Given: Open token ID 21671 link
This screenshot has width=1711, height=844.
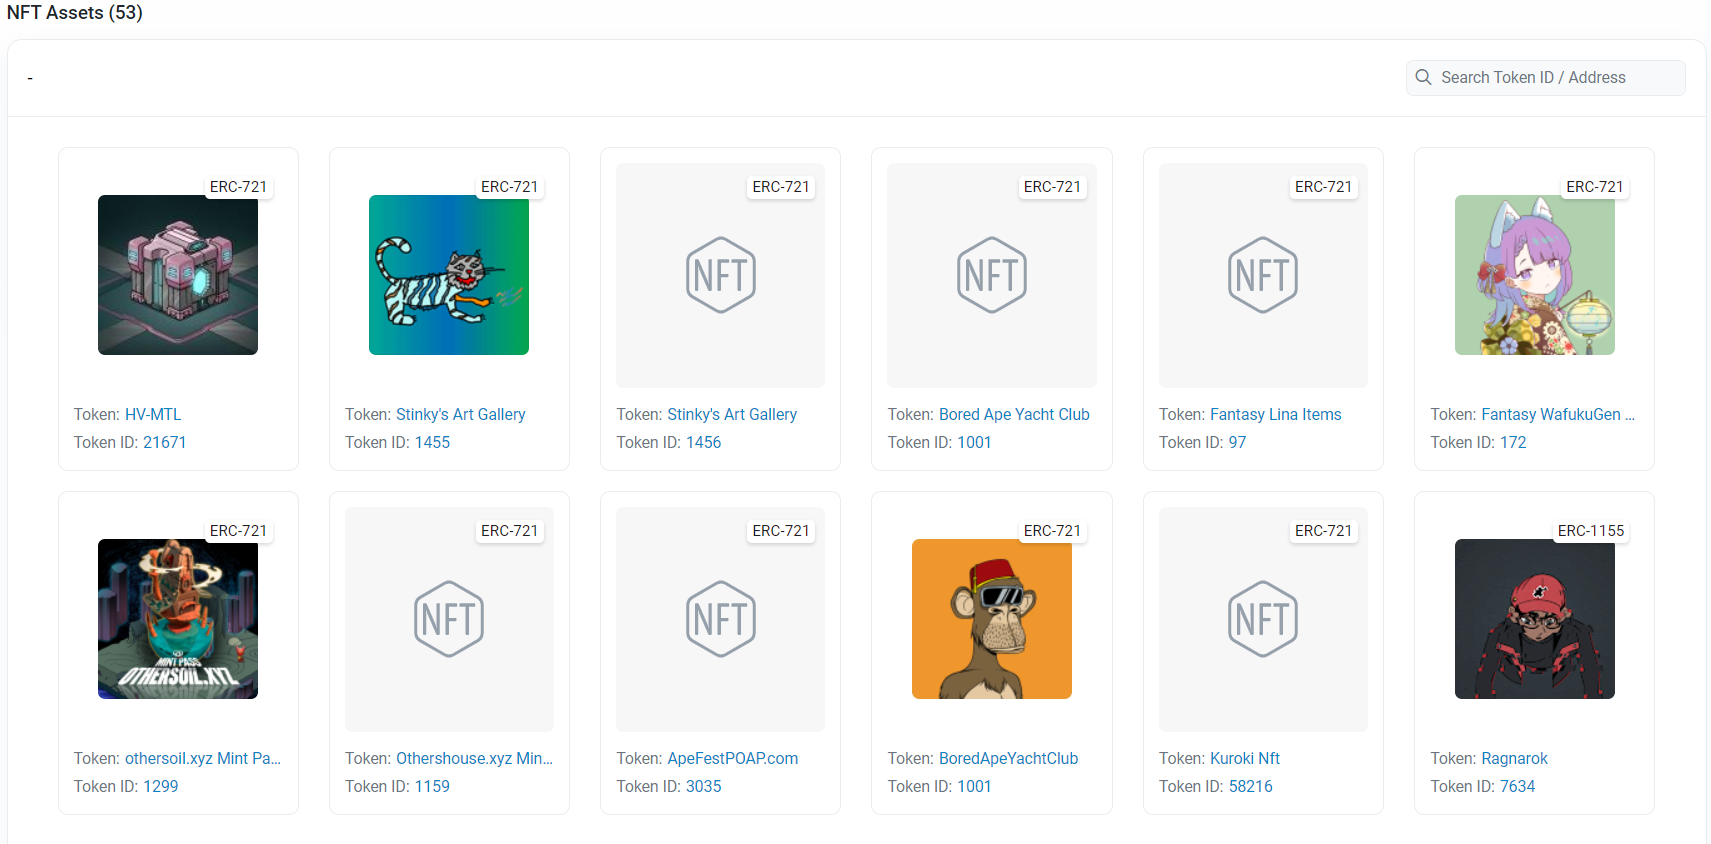Looking at the screenshot, I should pyautogui.click(x=165, y=442).
